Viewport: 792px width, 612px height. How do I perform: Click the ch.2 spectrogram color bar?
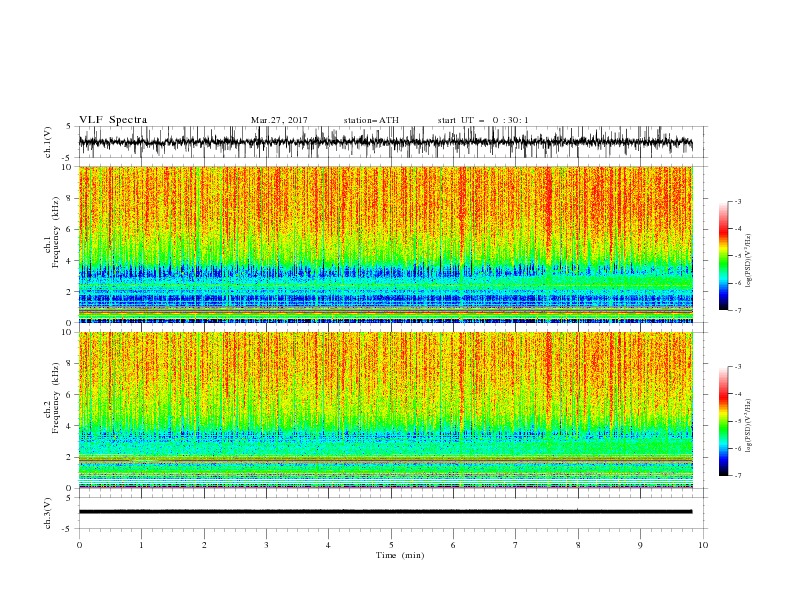pos(723,421)
